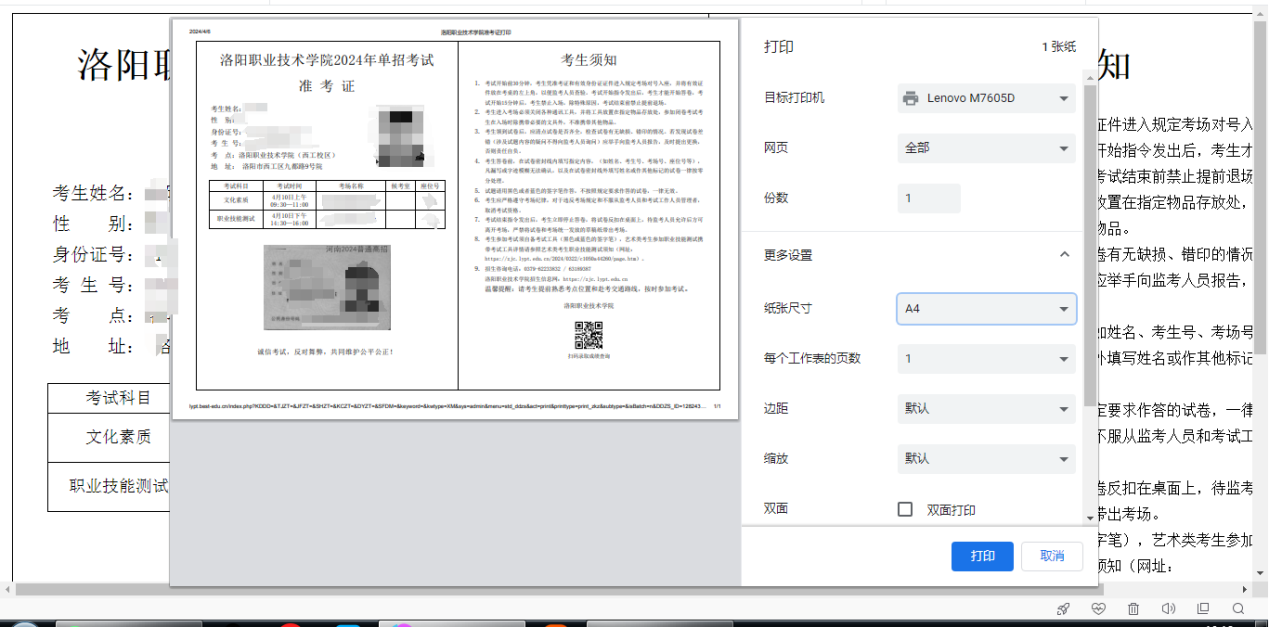1269x627 pixels.
Task: Open the 网页 dropdown showing 全部
Action: tap(986, 148)
